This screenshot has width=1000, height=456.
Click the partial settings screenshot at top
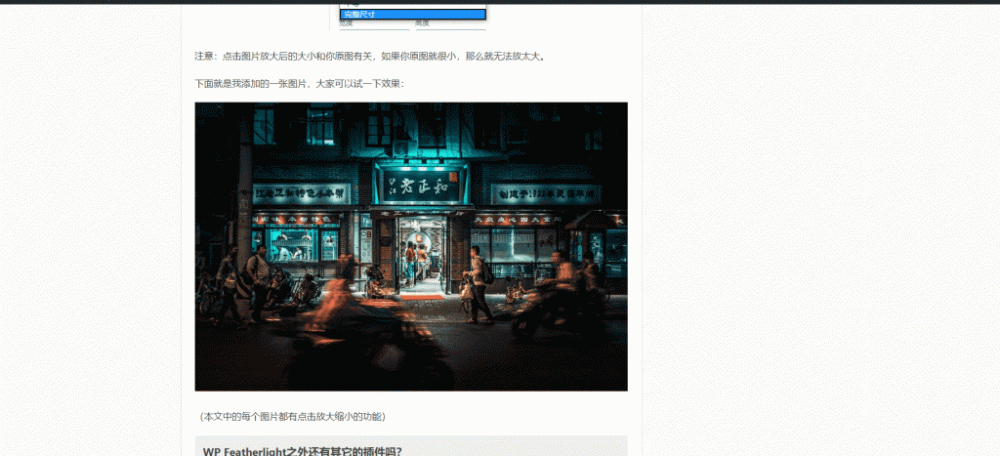point(412,14)
